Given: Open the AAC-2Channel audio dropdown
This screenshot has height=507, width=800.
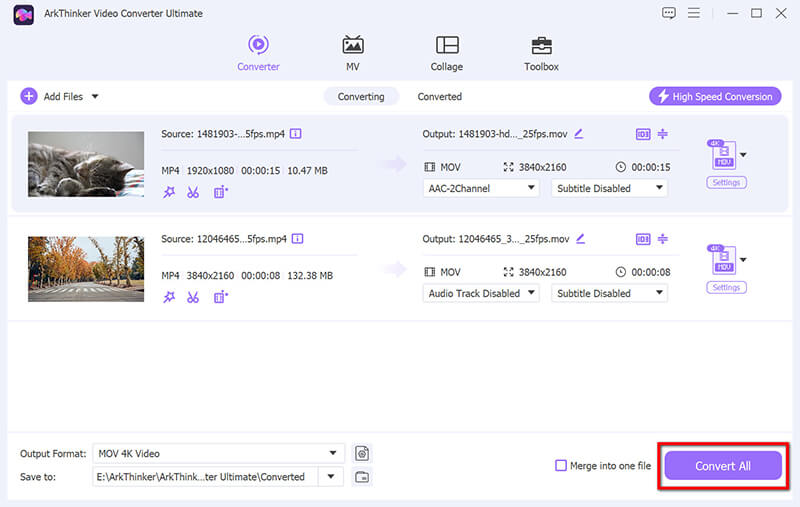Looking at the screenshot, I should click(481, 188).
